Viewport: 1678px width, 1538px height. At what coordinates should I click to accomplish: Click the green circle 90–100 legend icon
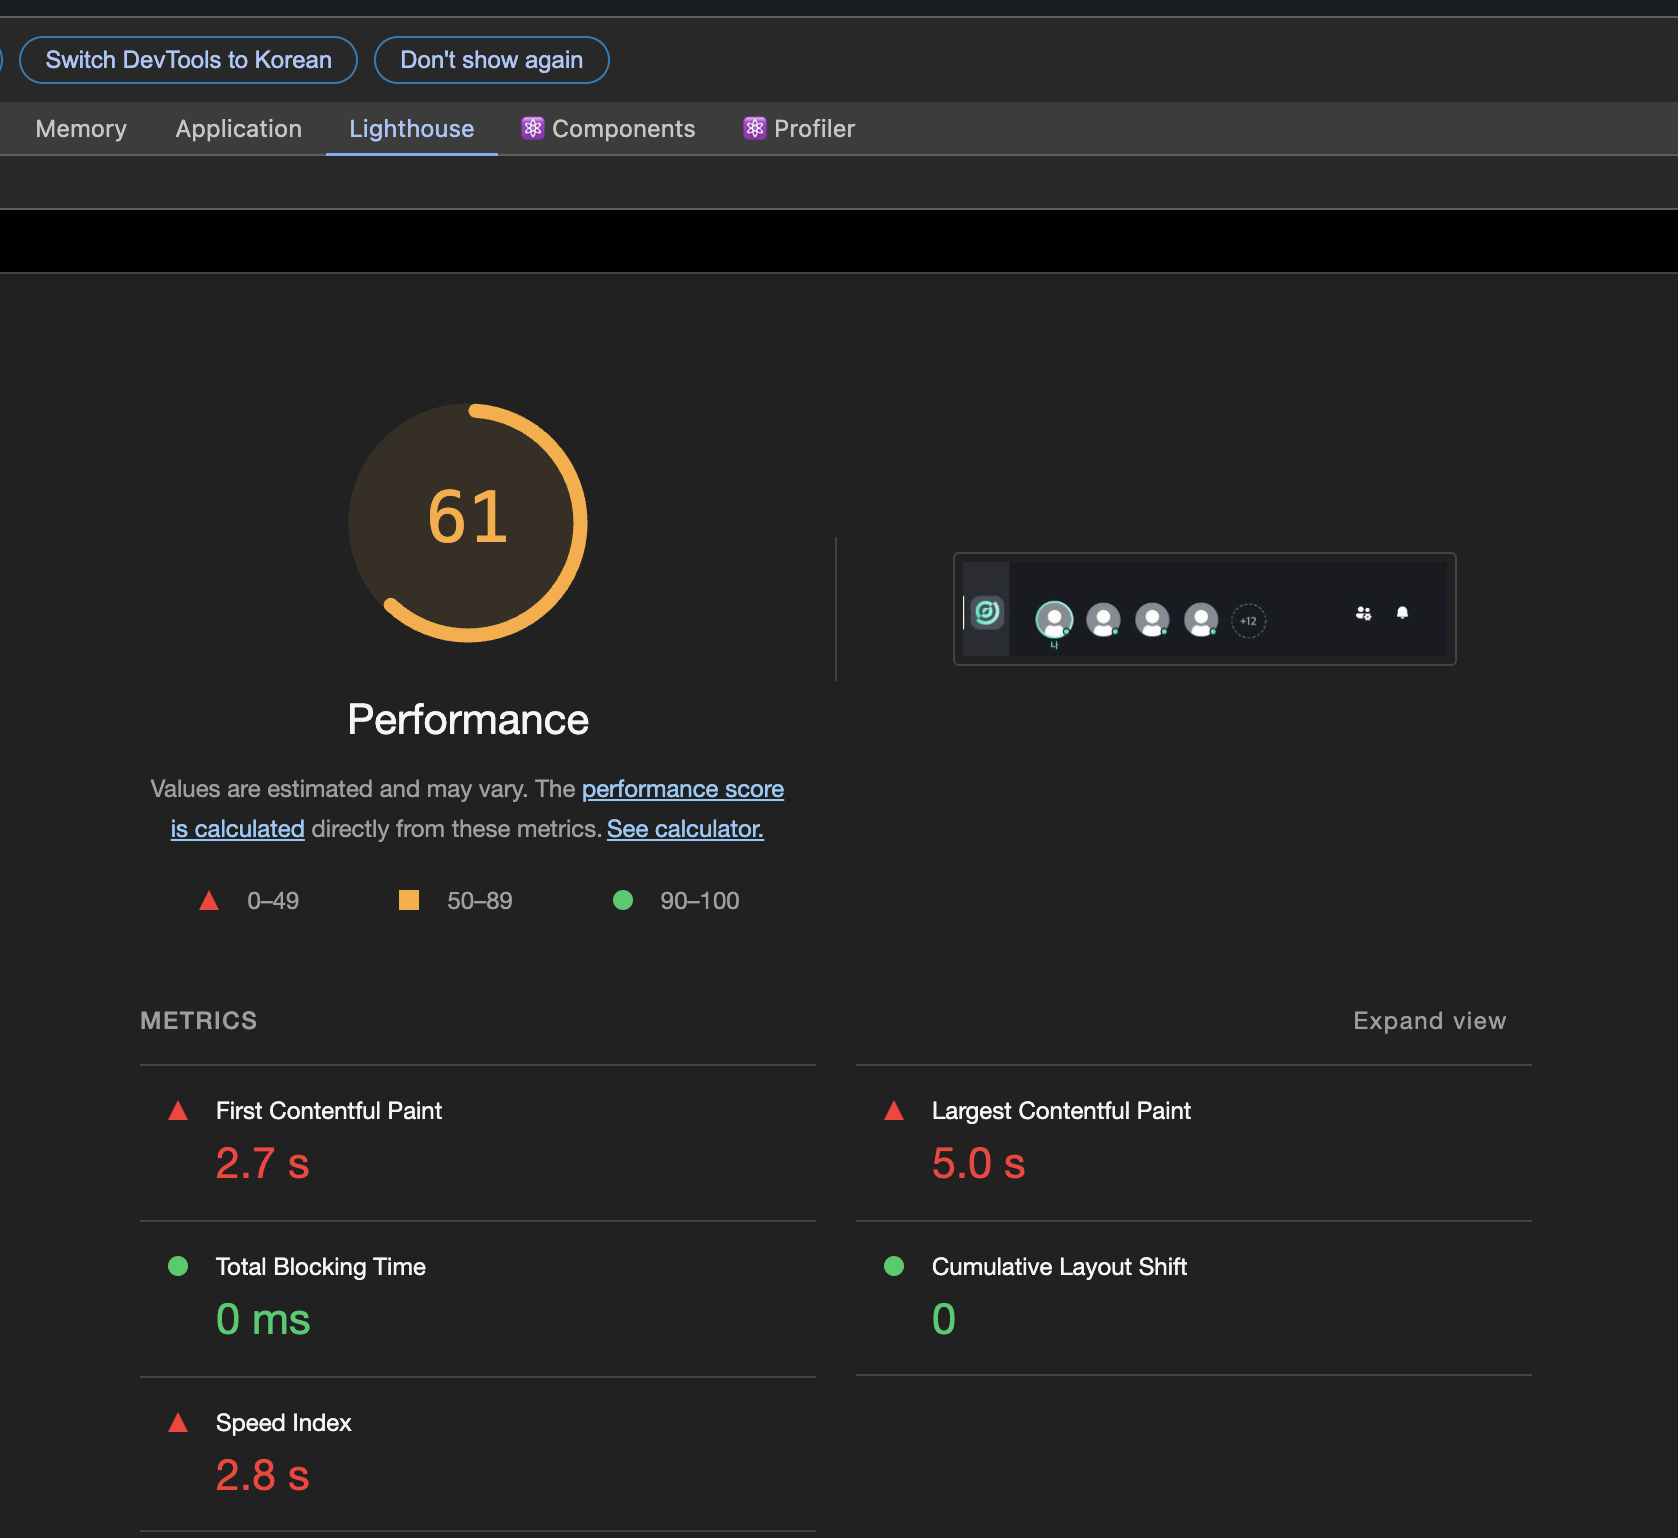tap(623, 900)
